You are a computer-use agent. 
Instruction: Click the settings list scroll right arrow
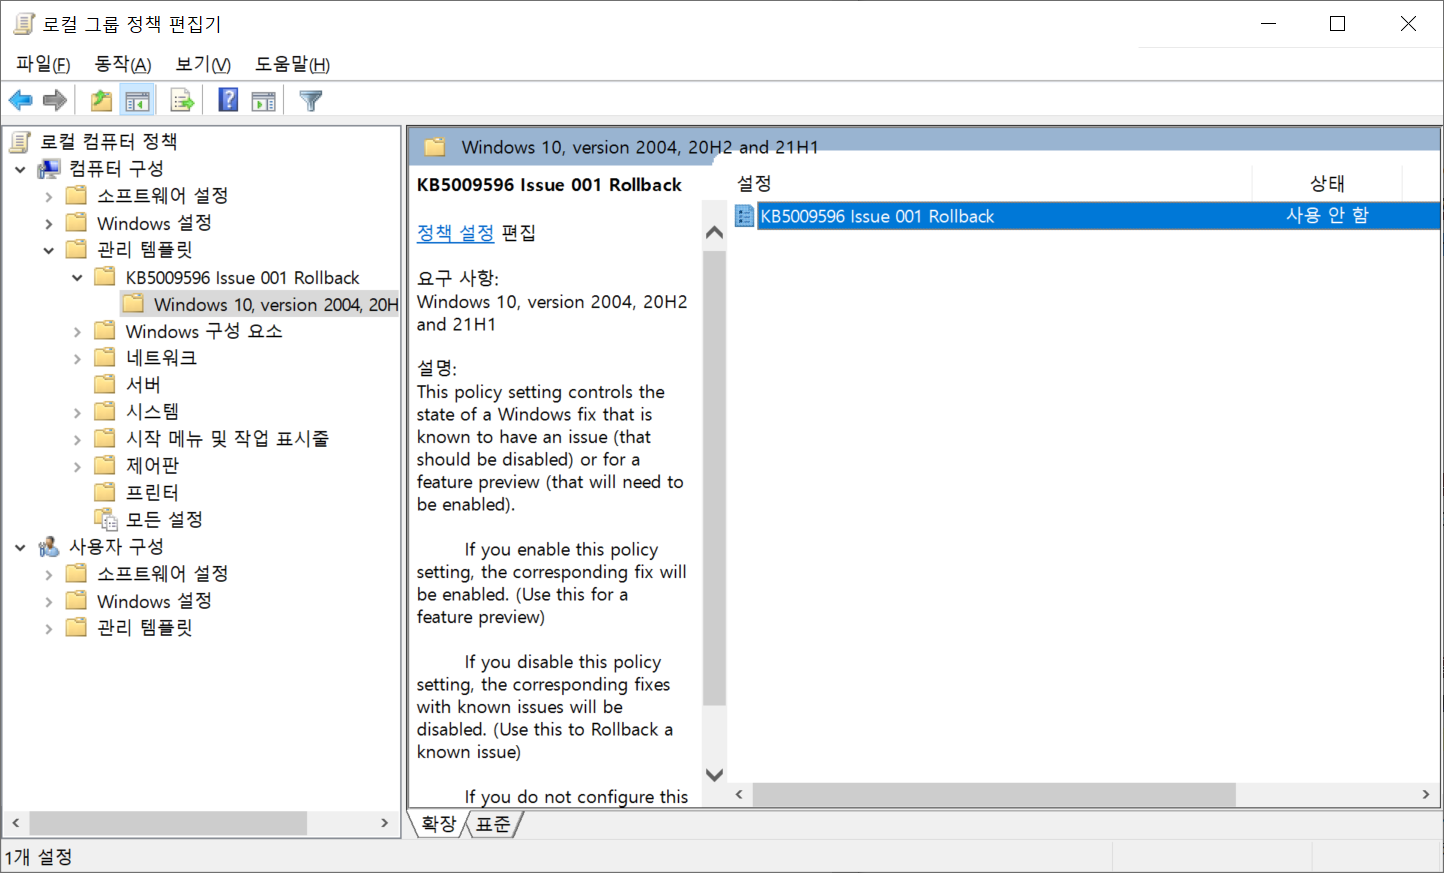pyautogui.click(x=1426, y=794)
